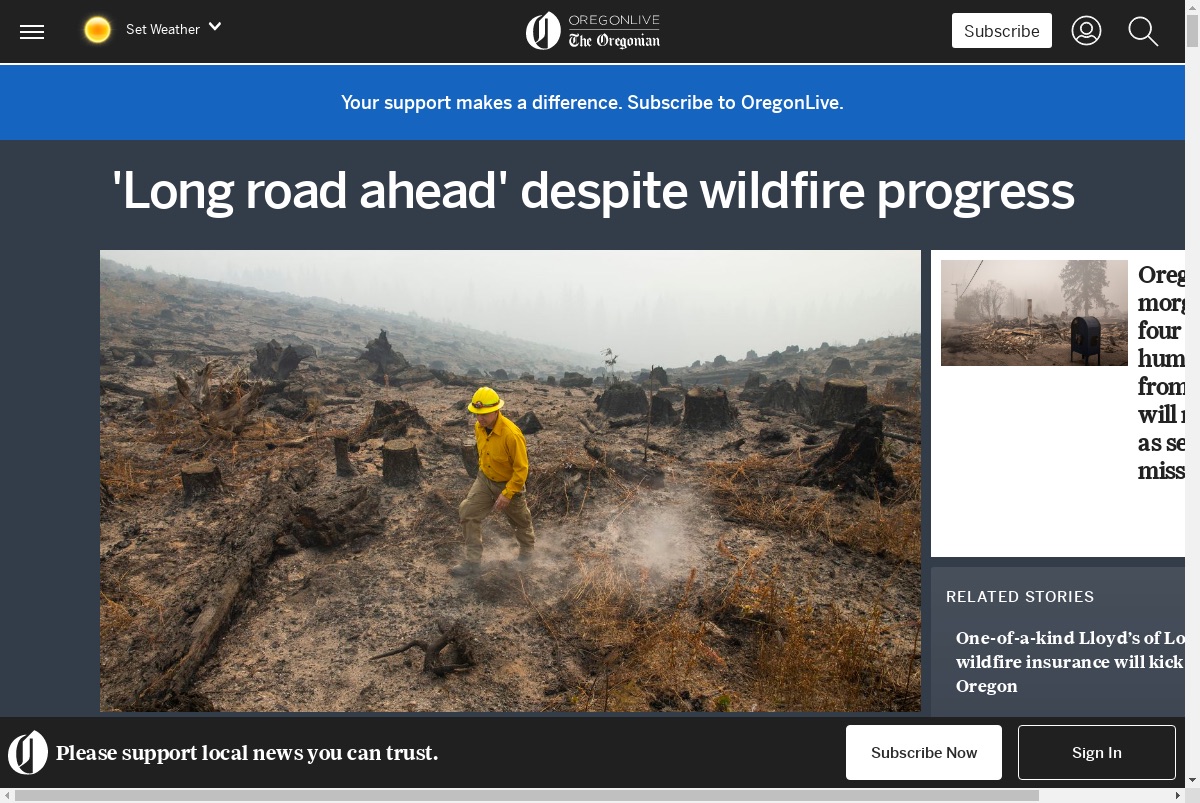Screen dimensions: 1200x803
Task: Click the Sign In button
Action: (1097, 753)
